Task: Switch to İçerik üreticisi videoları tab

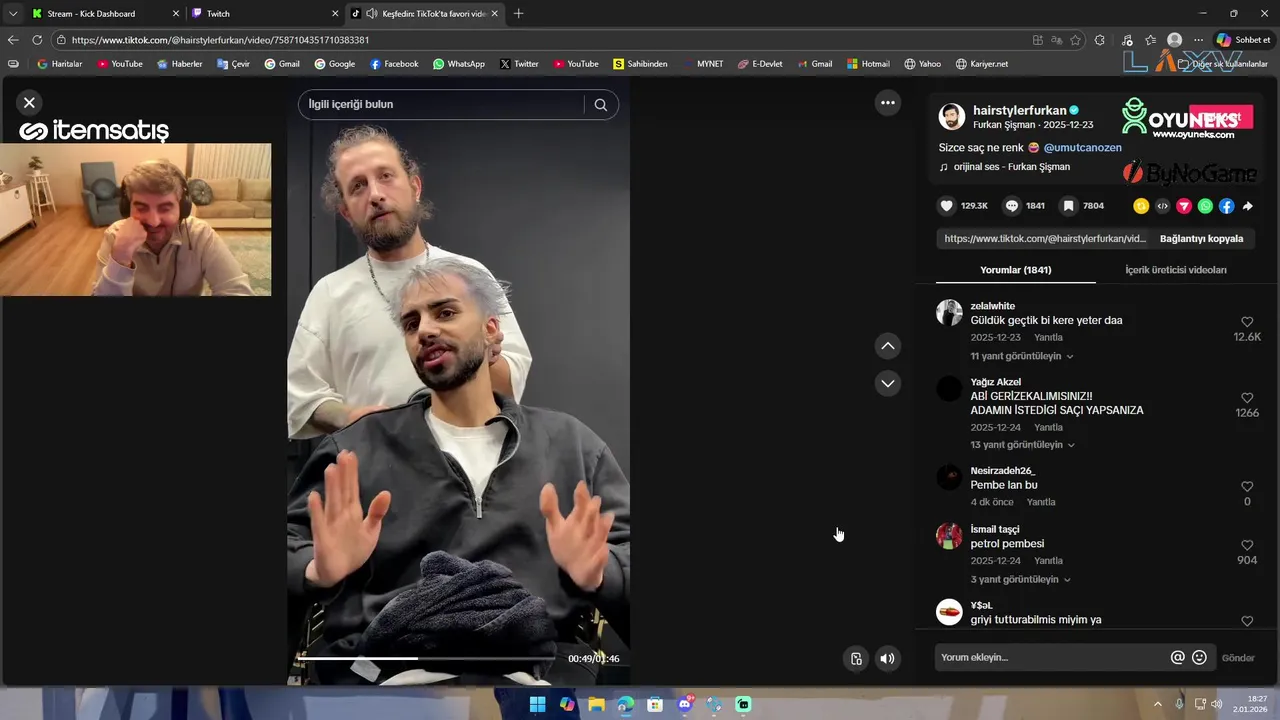Action: [x=1175, y=270]
